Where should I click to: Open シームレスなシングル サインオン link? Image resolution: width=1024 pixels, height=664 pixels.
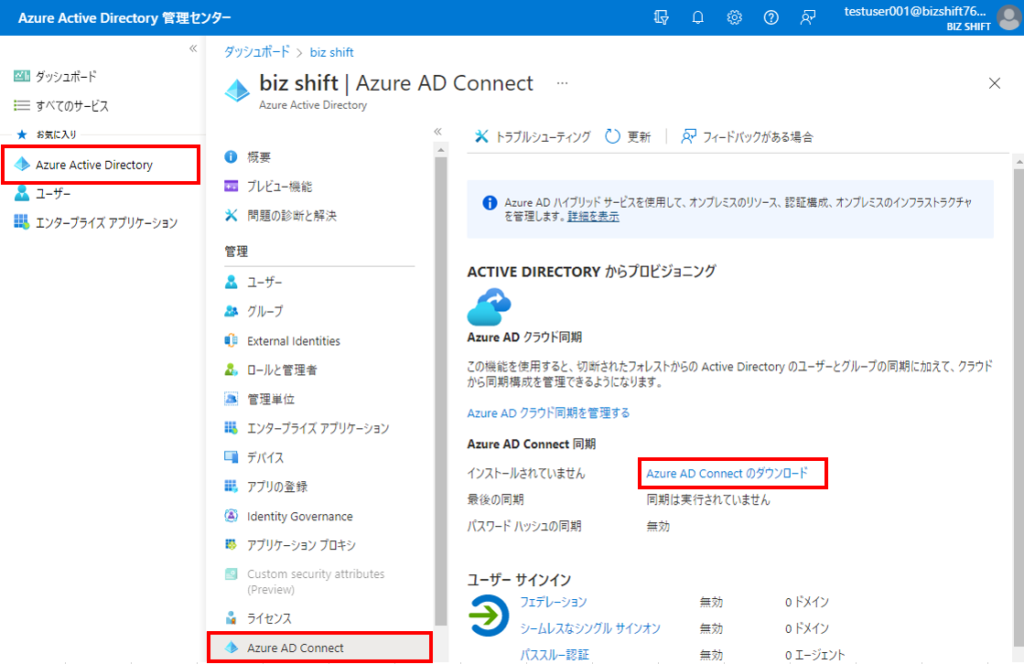pos(590,628)
